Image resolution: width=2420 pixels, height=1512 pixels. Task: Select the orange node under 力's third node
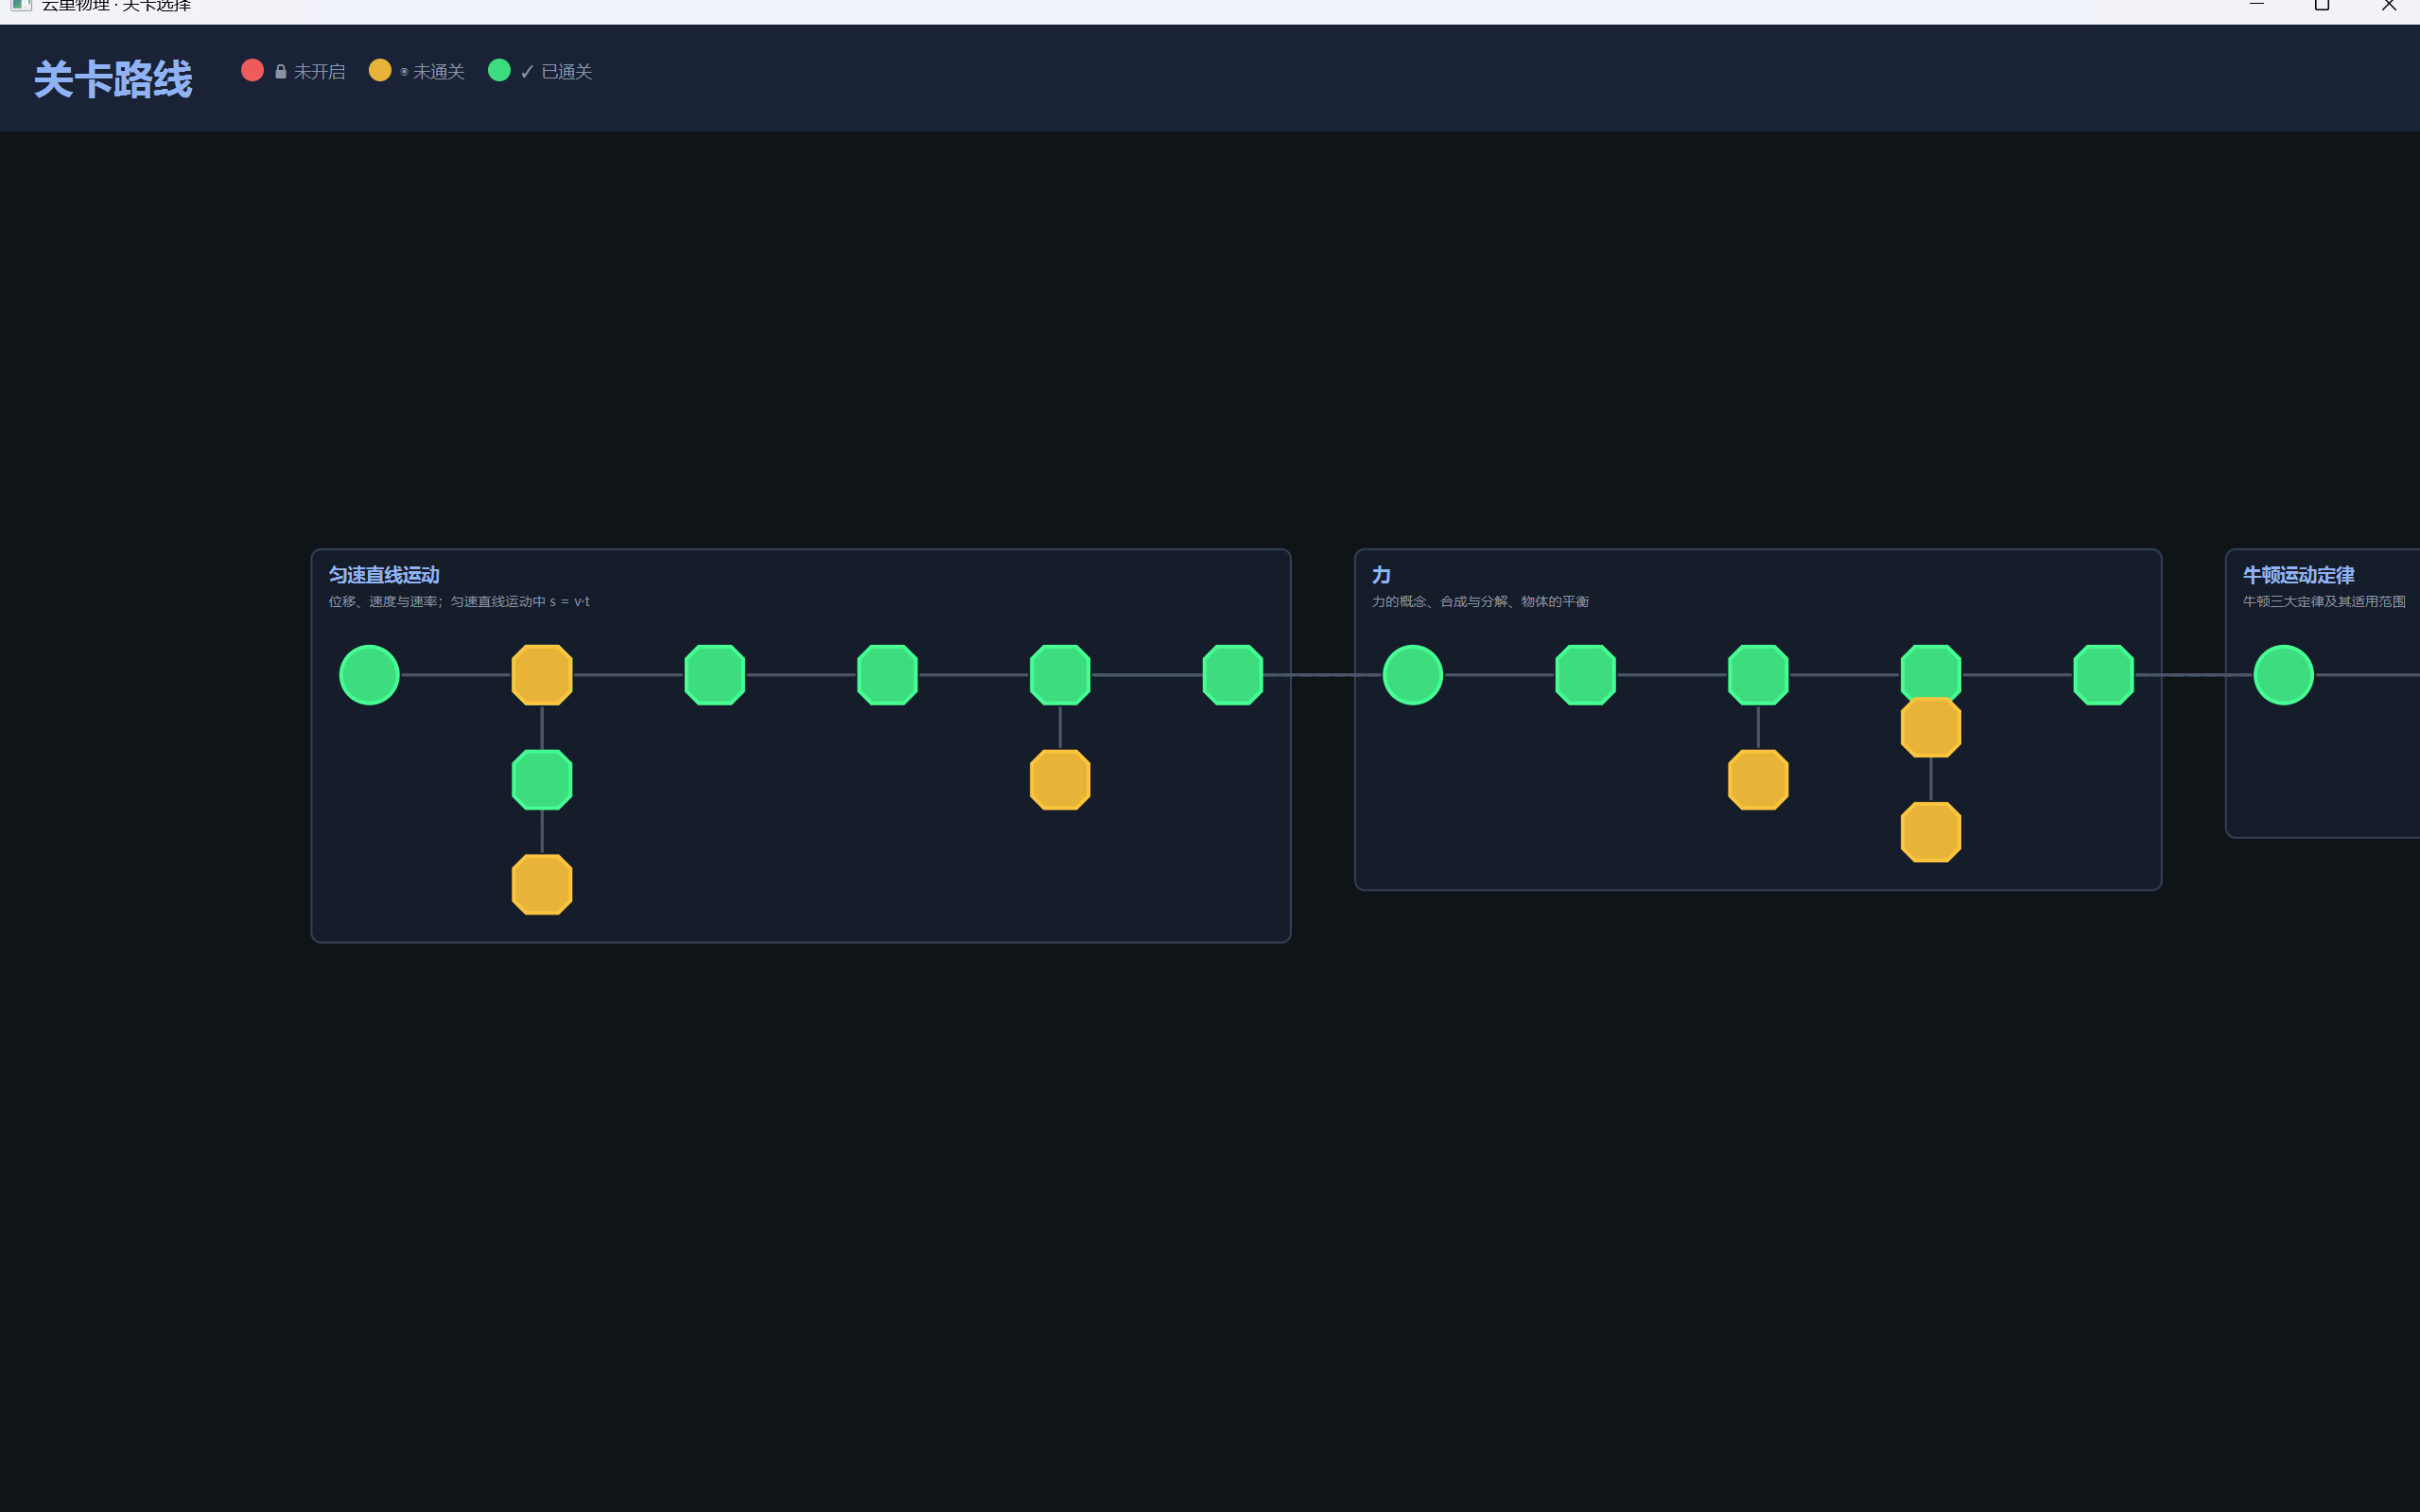point(1758,780)
